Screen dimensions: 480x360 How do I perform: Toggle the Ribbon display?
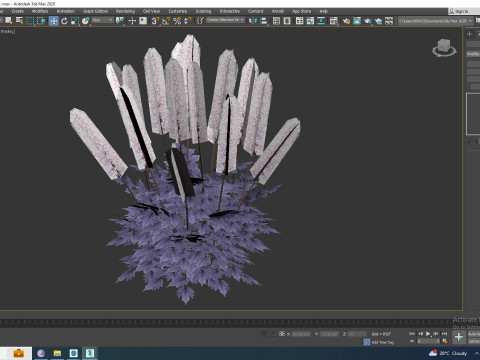tap(299, 21)
